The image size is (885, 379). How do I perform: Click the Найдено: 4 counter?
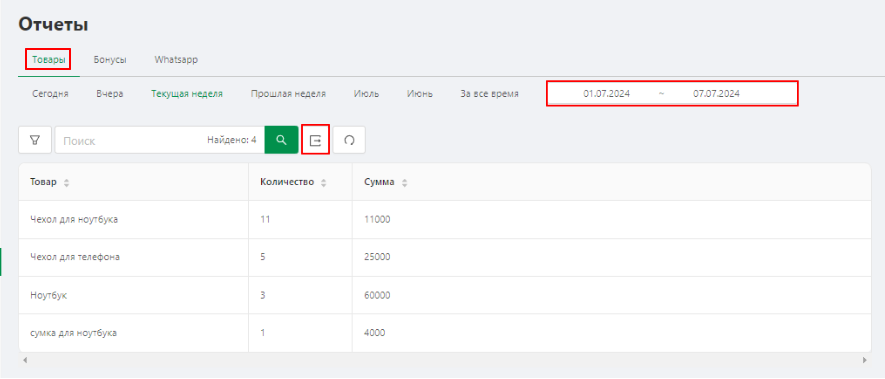click(x=231, y=140)
